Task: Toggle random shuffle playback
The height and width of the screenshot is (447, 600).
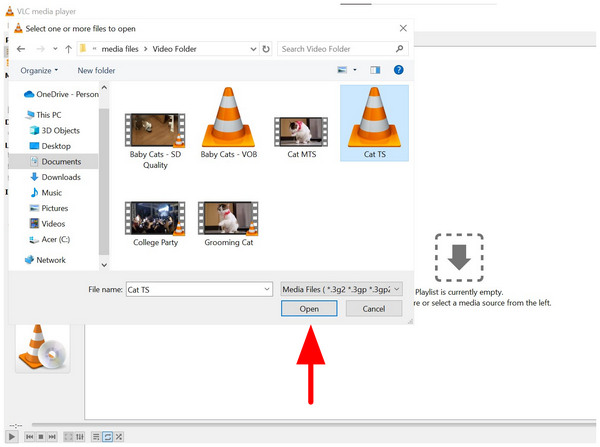Action: click(x=119, y=437)
